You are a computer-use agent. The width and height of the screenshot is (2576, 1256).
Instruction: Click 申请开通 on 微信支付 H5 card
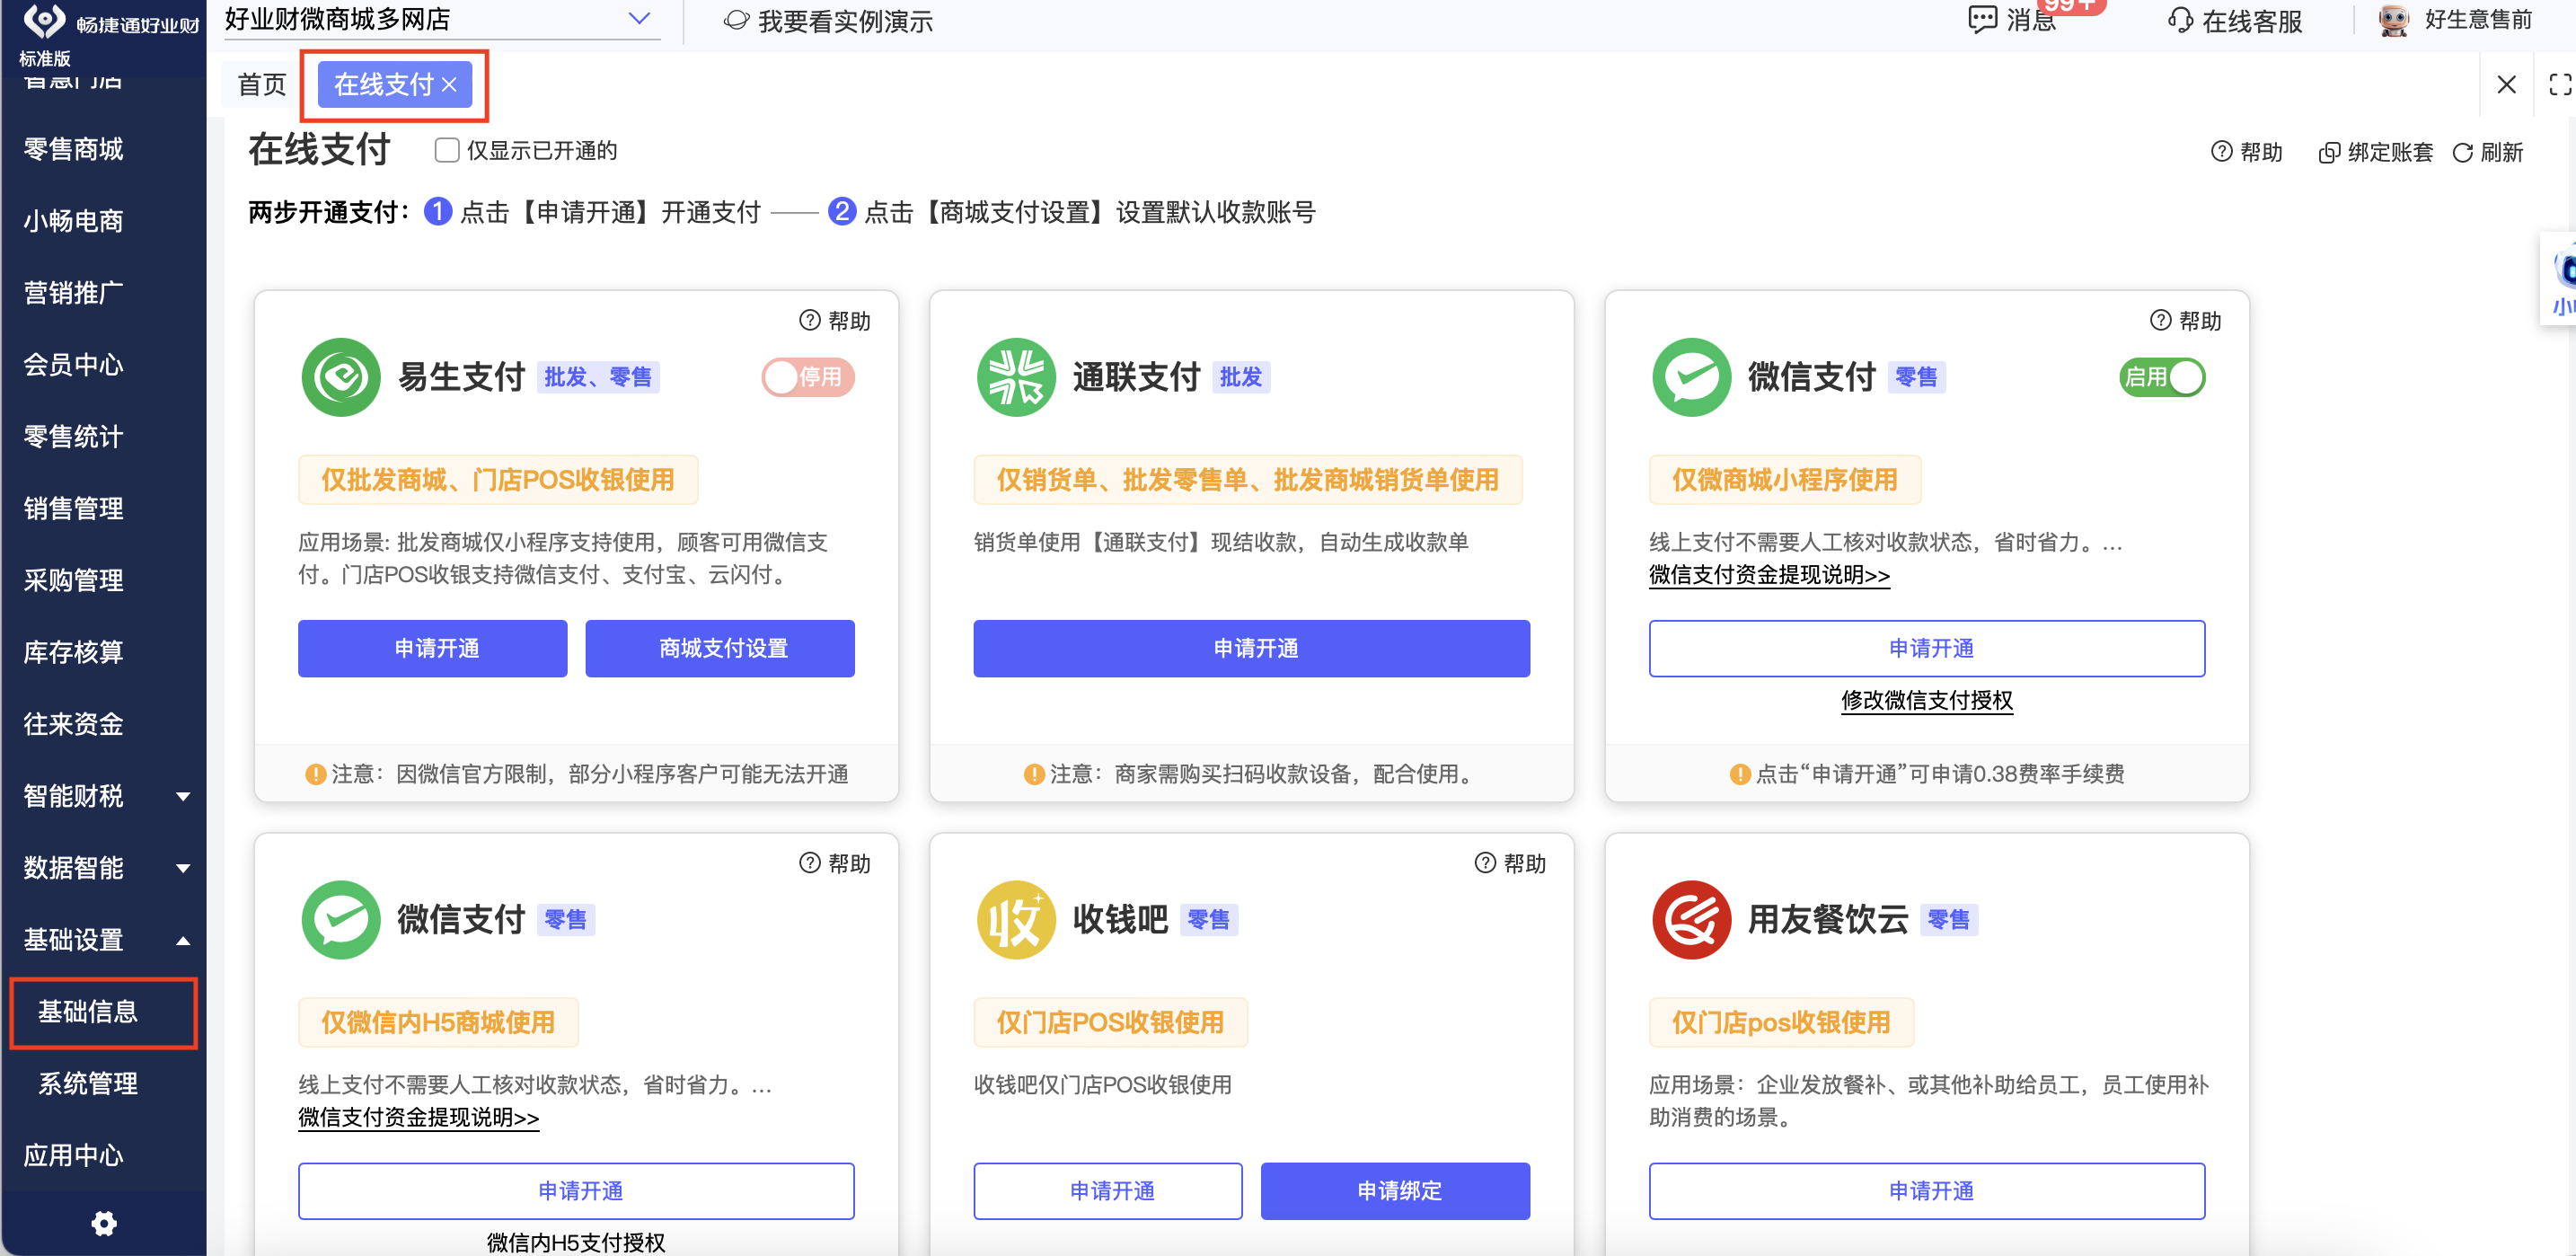576,1191
